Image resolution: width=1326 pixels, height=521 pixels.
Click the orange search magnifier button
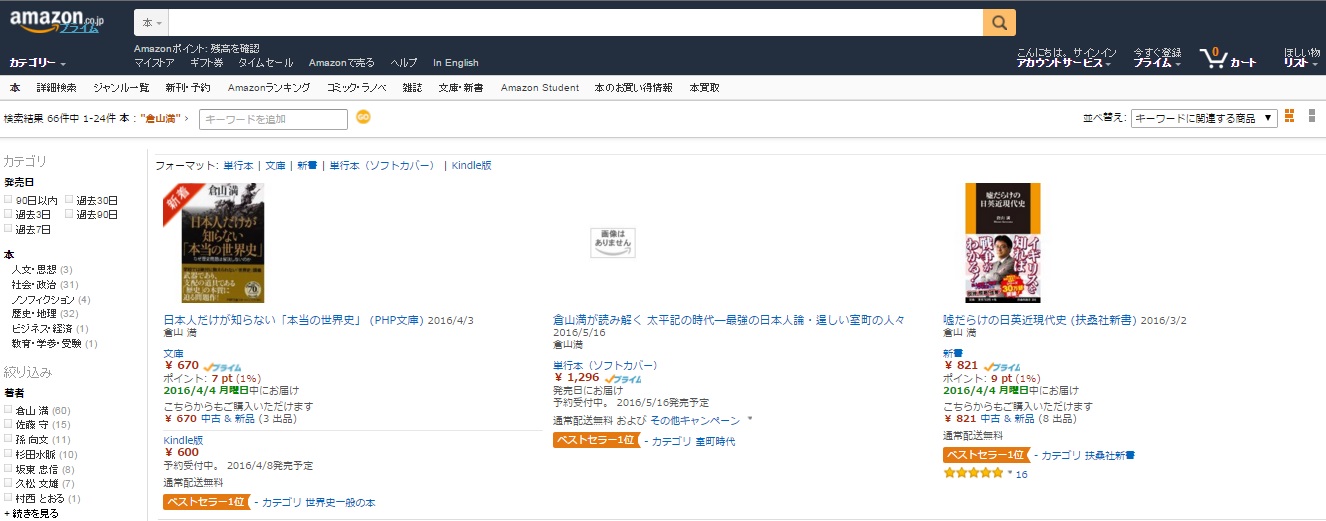[998, 22]
